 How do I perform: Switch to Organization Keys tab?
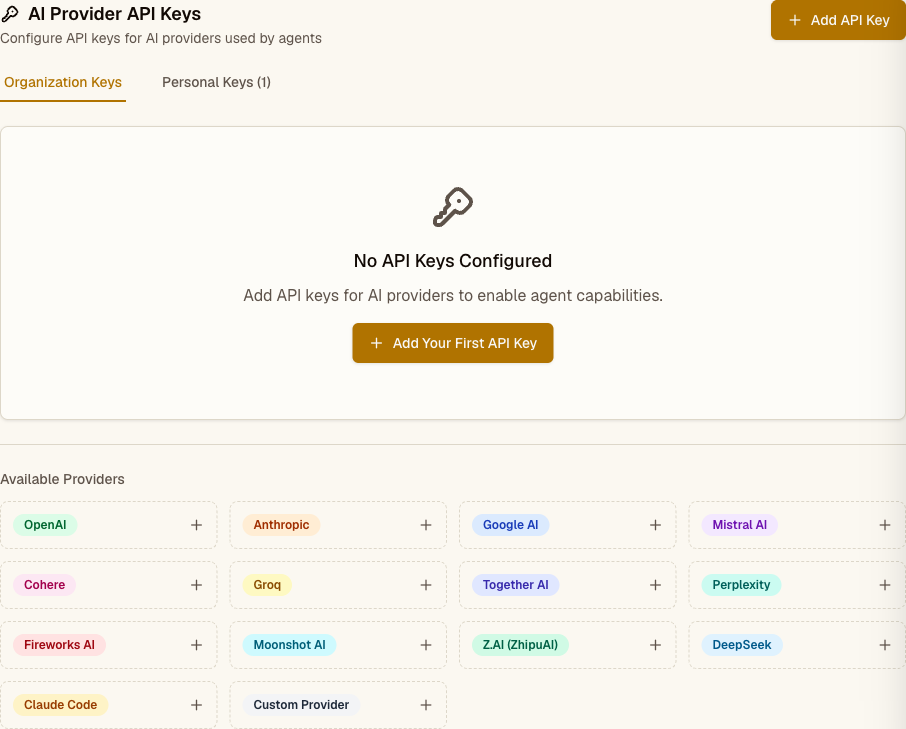[x=63, y=83]
